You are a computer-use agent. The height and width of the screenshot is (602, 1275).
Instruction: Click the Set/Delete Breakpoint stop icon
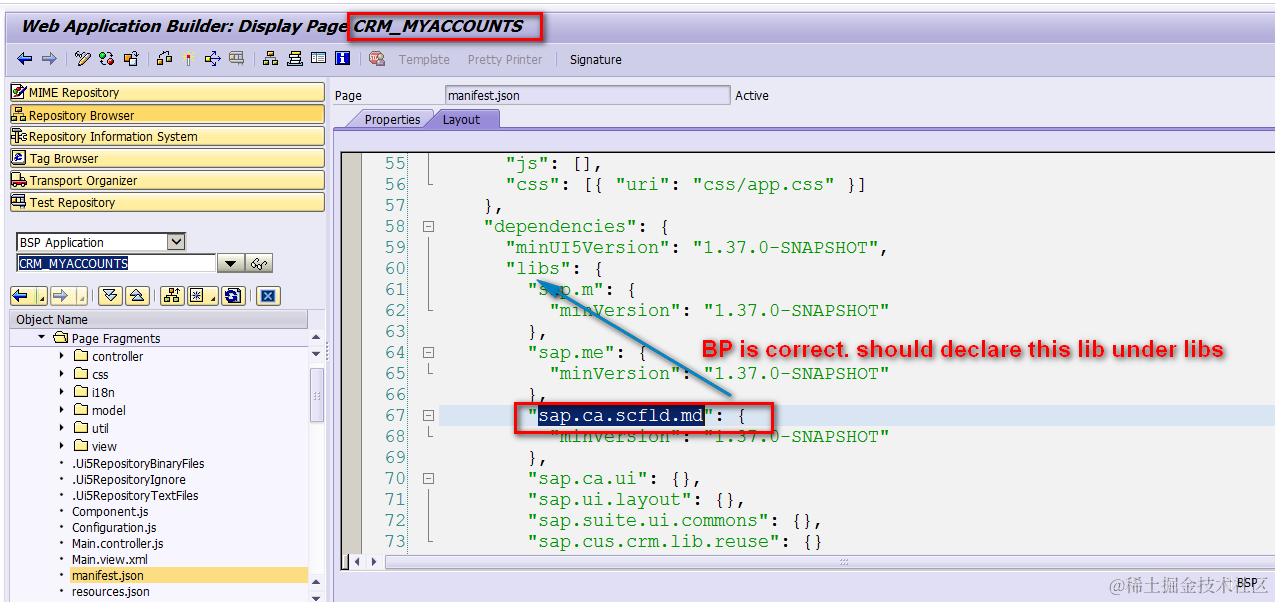(376, 59)
